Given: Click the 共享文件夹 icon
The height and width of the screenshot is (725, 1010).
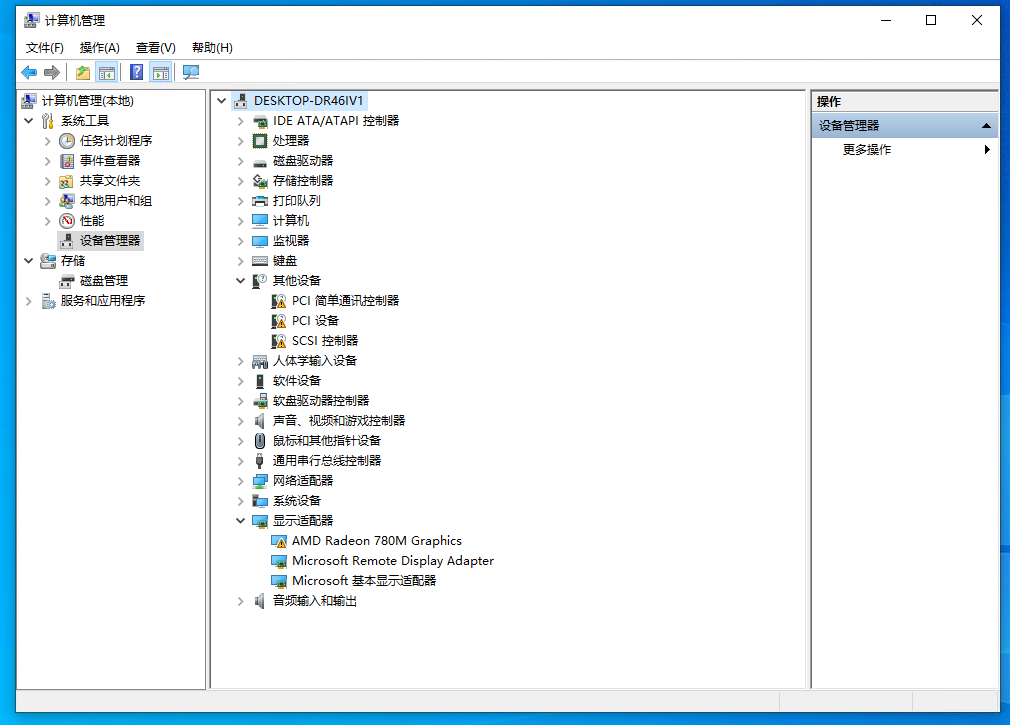Looking at the screenshot, I should (x=66, y=181).
